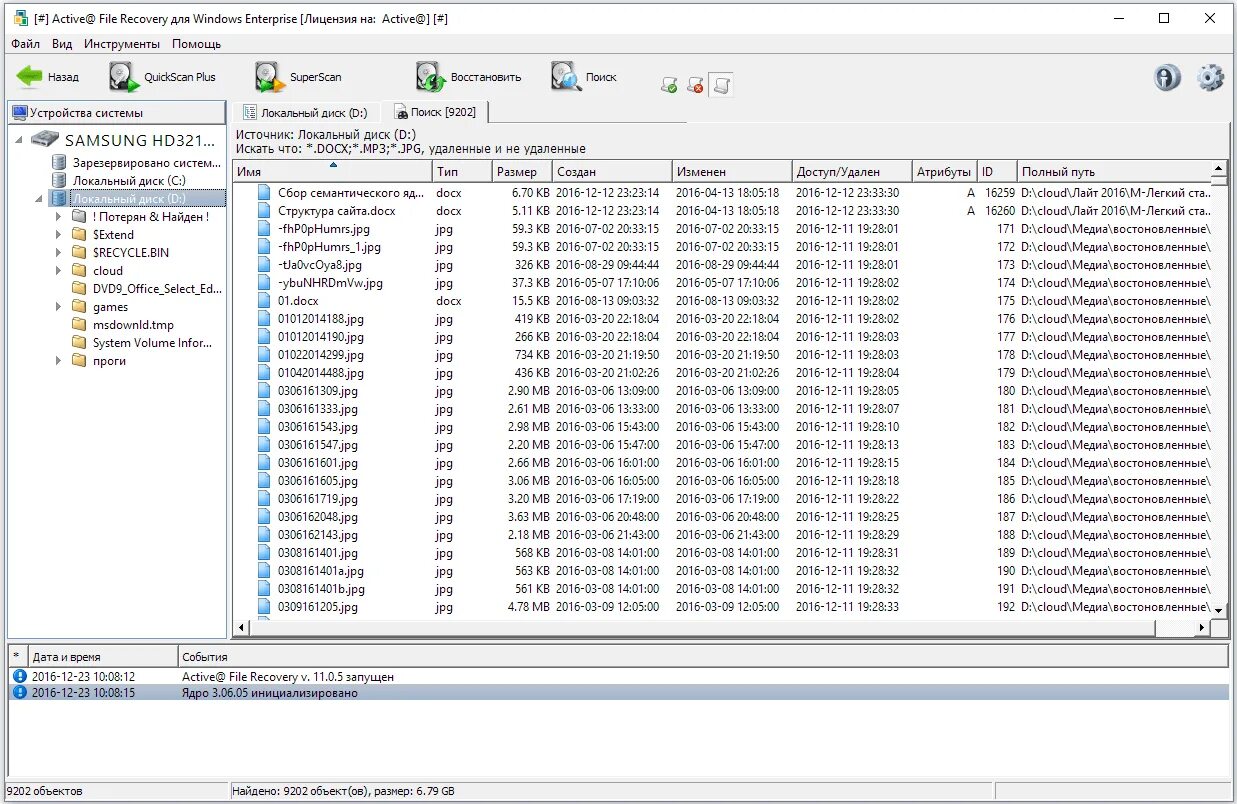1237x804 pixels.
Task: Click the green Назад back arrow
Action: pyautogui.click(x=30, y=77)
